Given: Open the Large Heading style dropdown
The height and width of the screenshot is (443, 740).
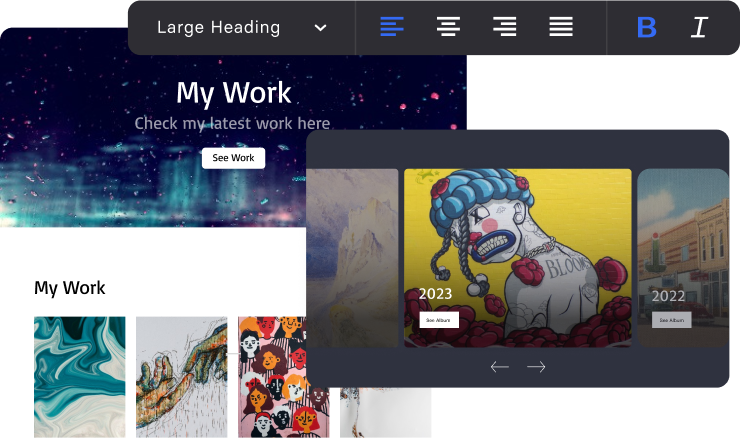Looking at the screenshot, I should tap(218, 27).
